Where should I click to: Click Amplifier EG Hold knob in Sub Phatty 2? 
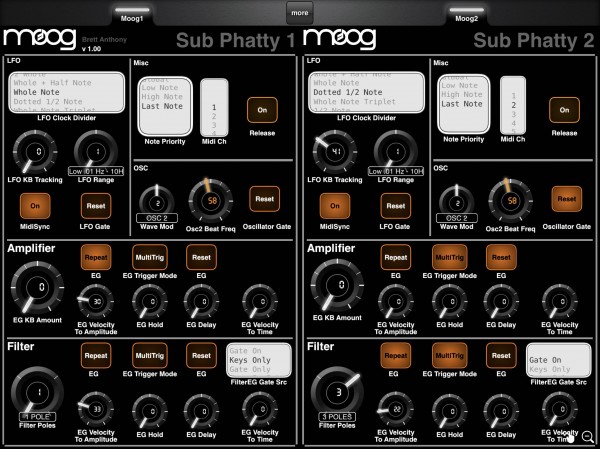pyautogui.click(x=450, y=302)
